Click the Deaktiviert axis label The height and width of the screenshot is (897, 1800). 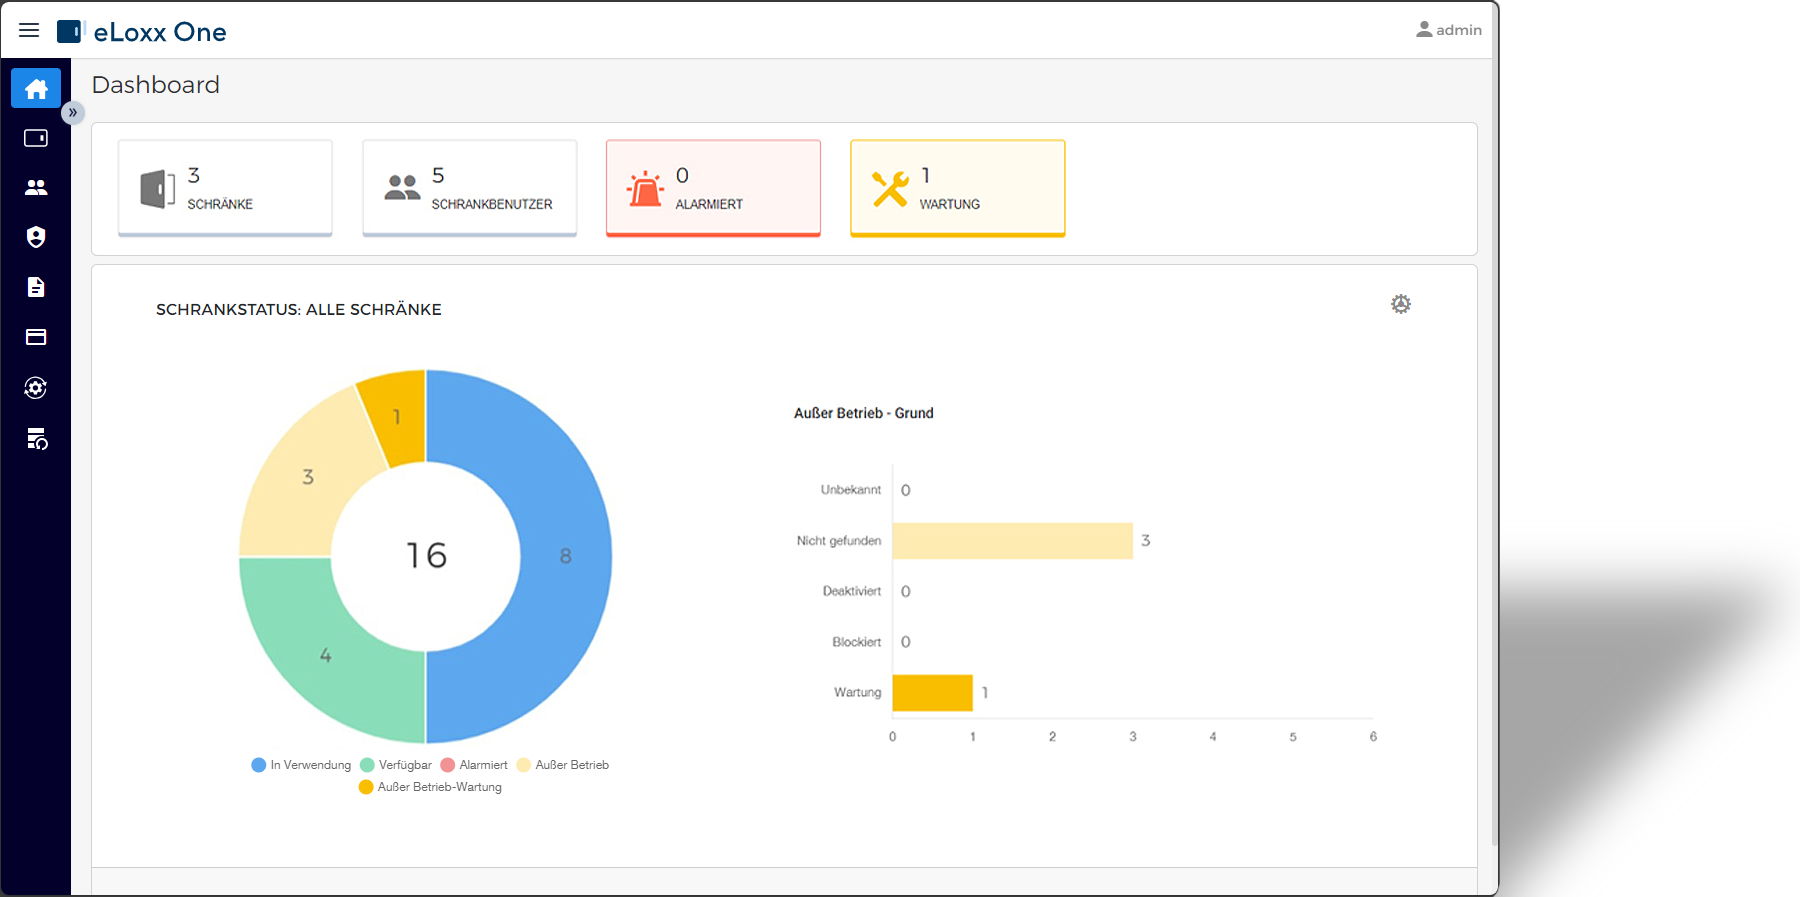852,591
